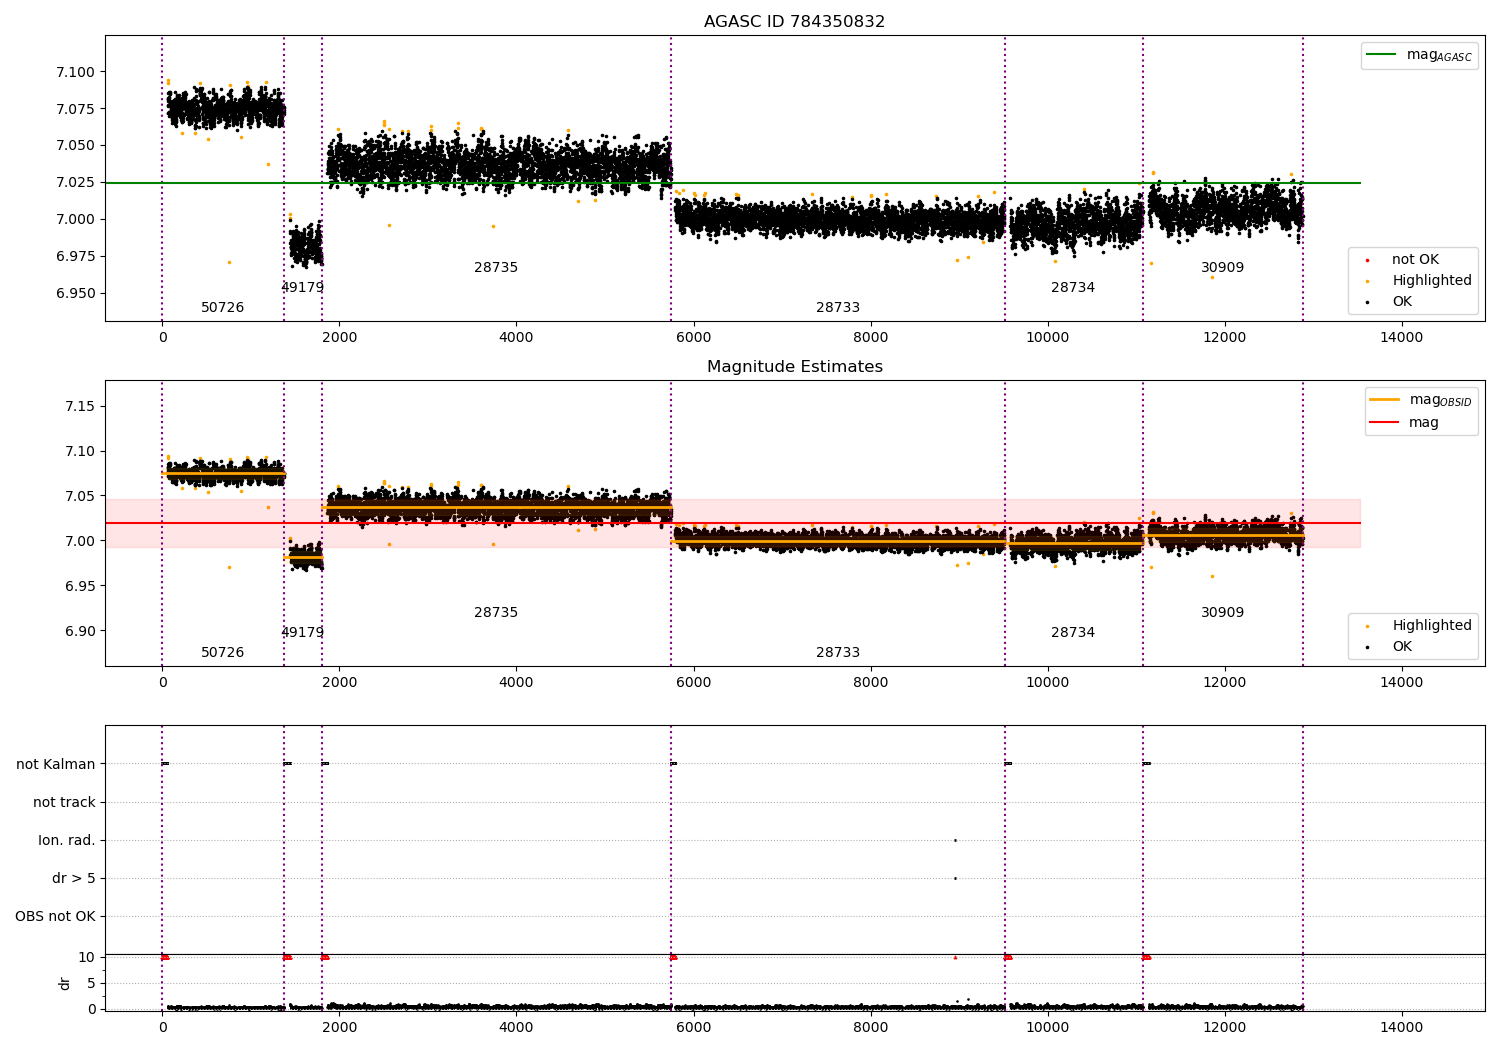Click the 7.05 tick label in middle plot

pos(79,497)
